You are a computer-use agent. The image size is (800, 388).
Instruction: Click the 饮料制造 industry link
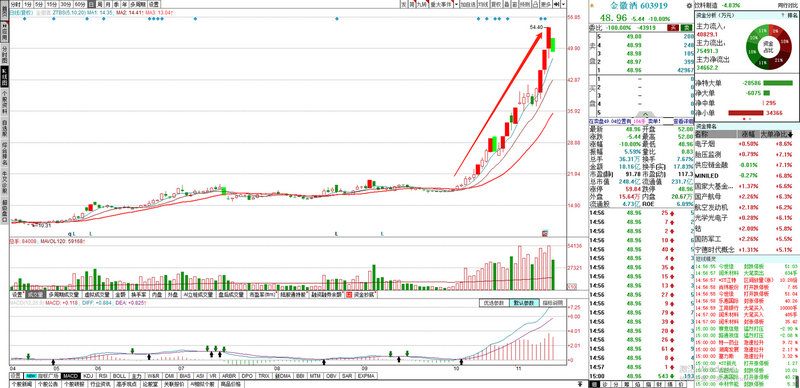click(707, 5)
